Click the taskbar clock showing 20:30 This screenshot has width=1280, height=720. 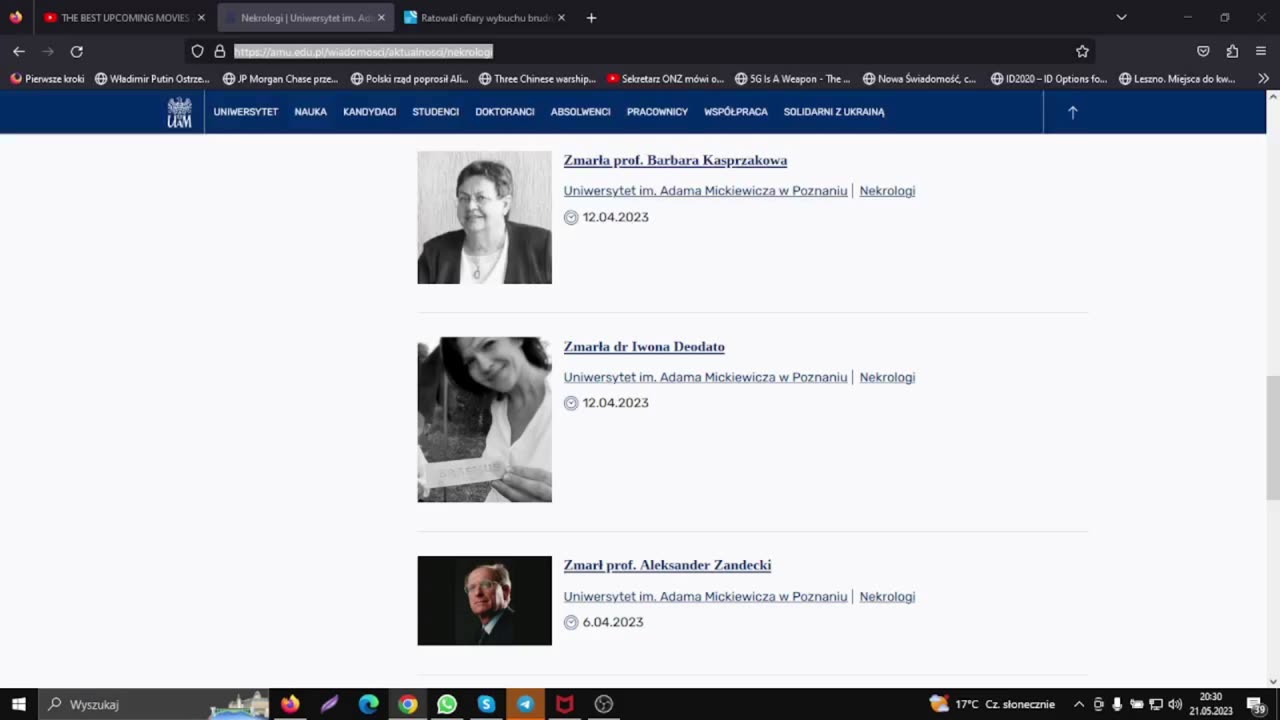pos(1211,704)
